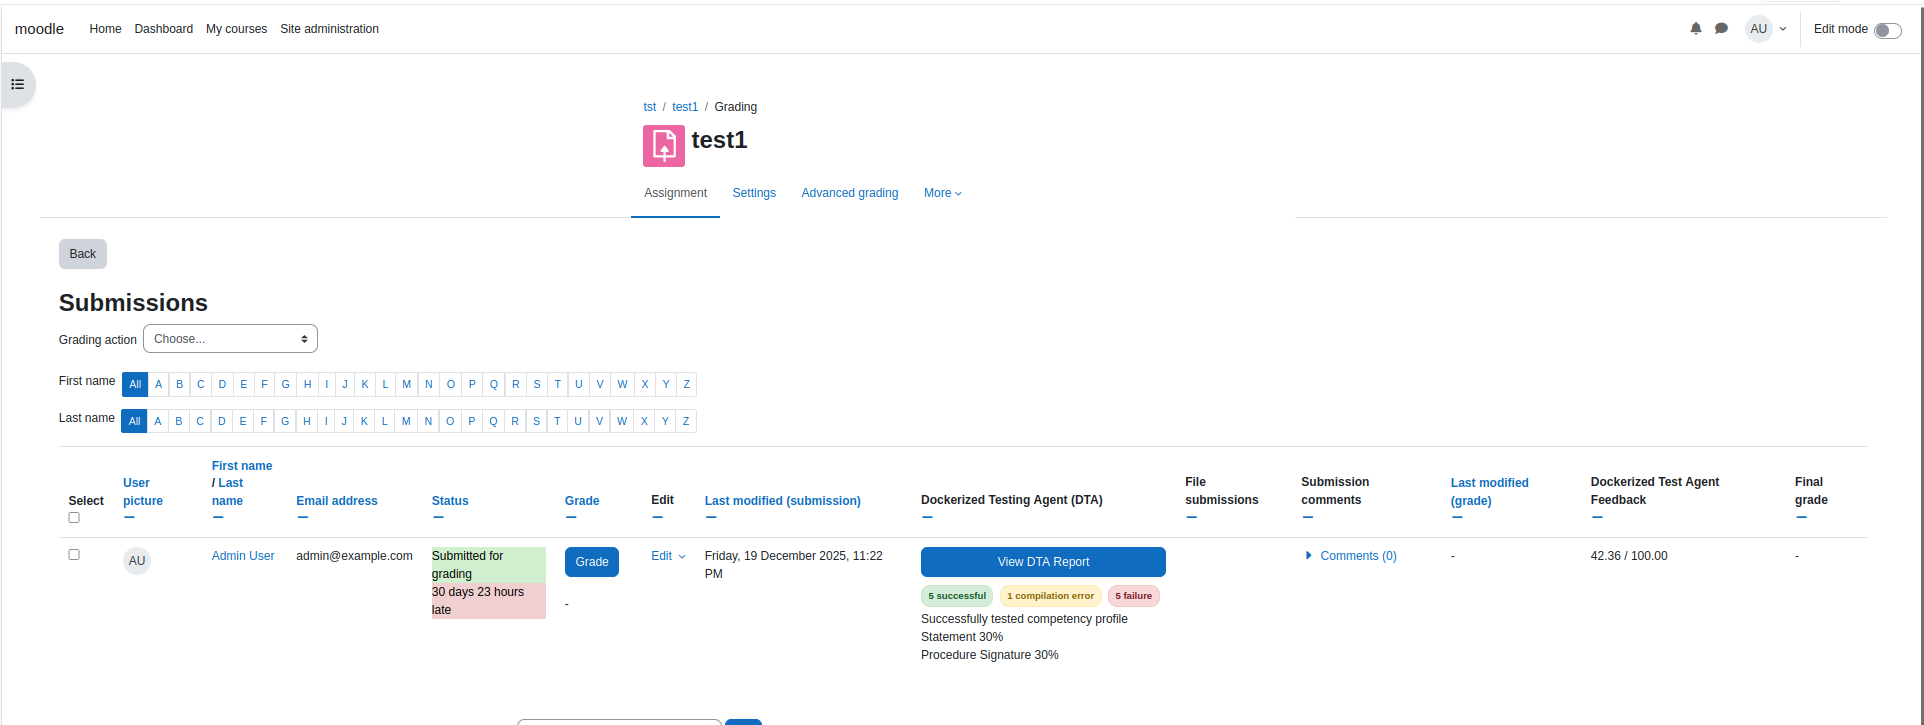Hide the User picture column
This screenshot has height=725, width=1924.
pos(129,518)
